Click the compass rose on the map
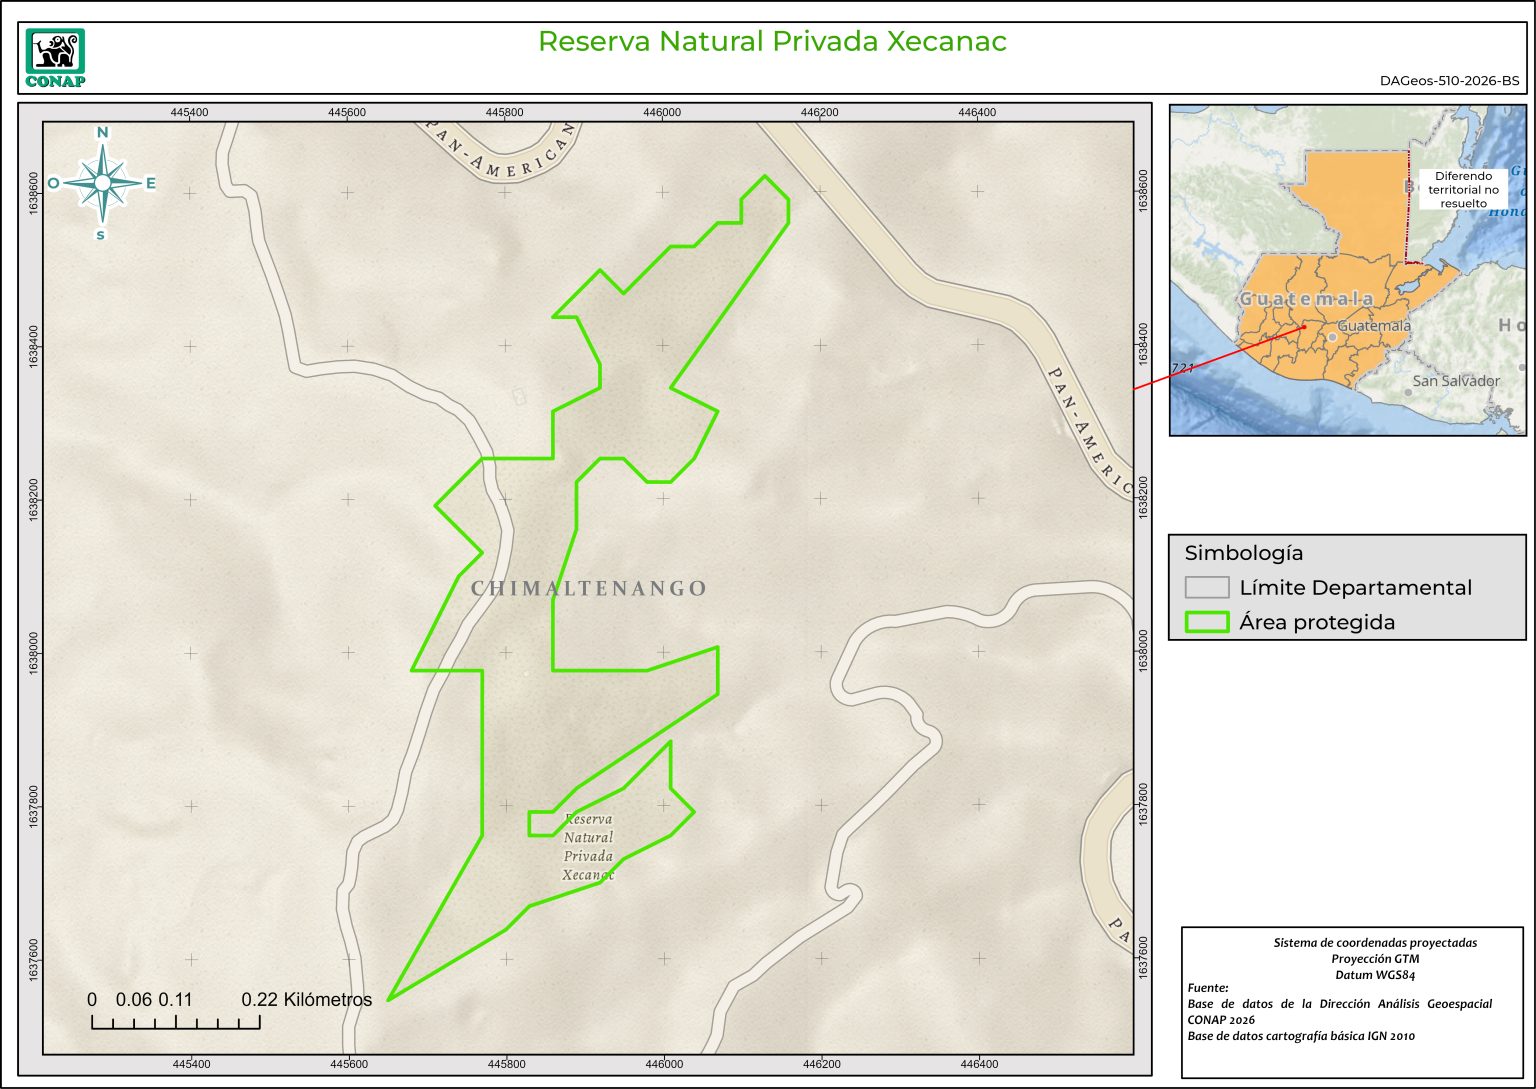This screenshot has width=1536, height=1089. [x=102, y=183]
